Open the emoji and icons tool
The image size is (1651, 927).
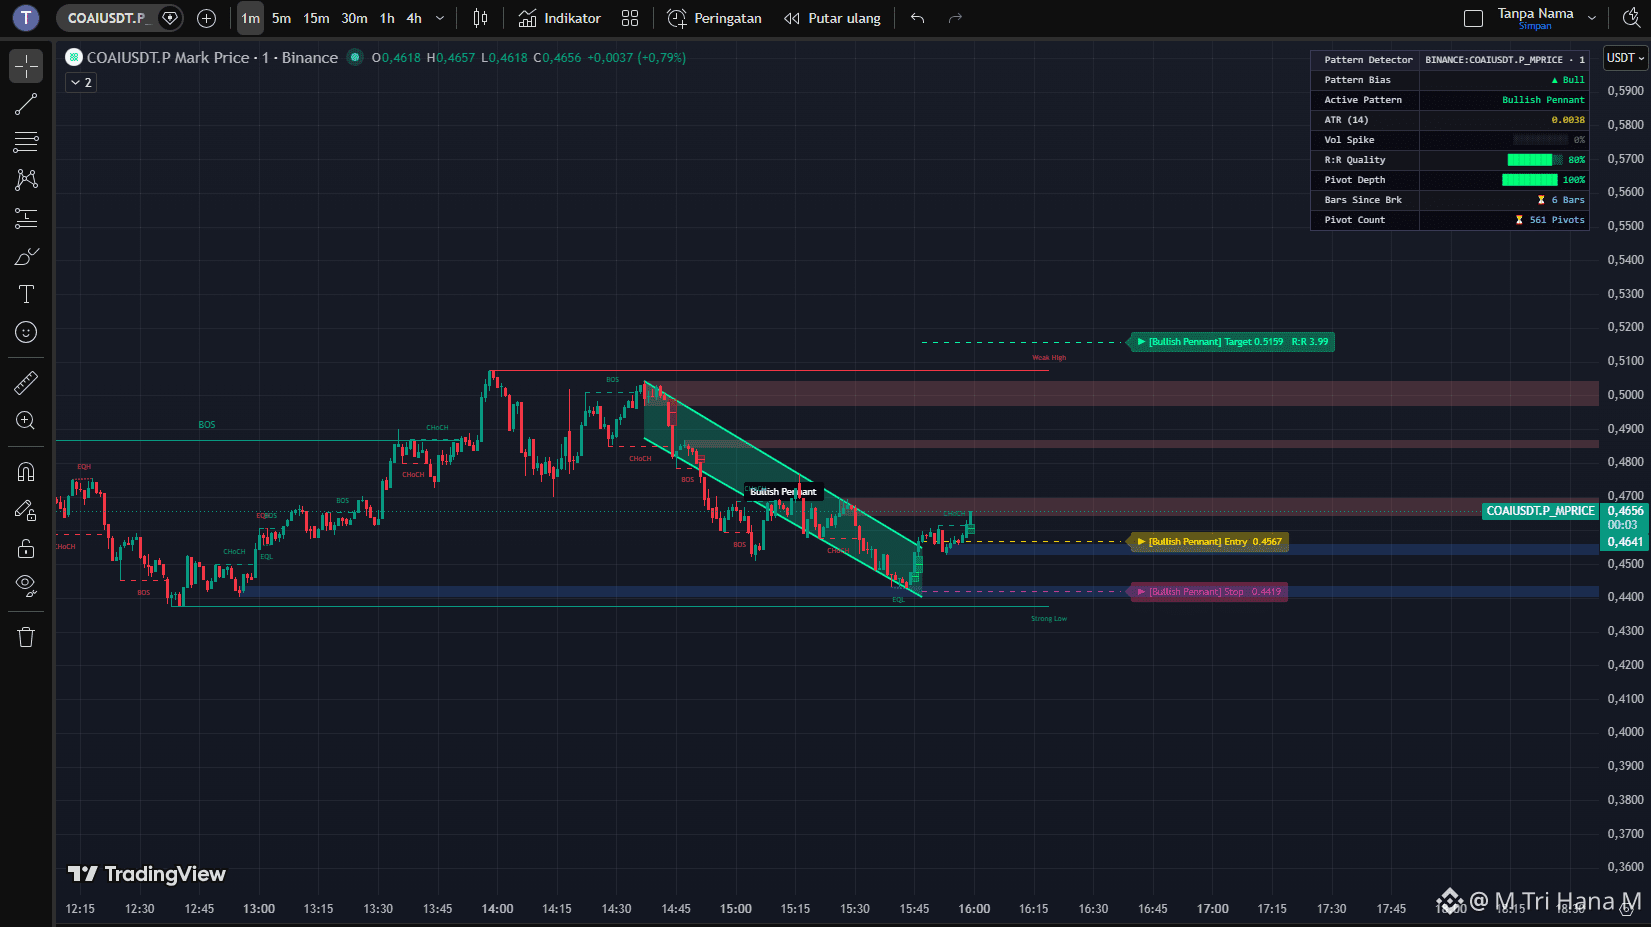pos(26,332)
